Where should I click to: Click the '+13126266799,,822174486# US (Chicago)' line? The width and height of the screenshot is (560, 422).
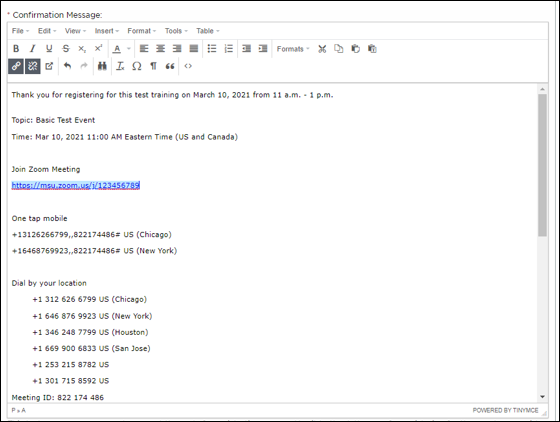coord(91,235)
